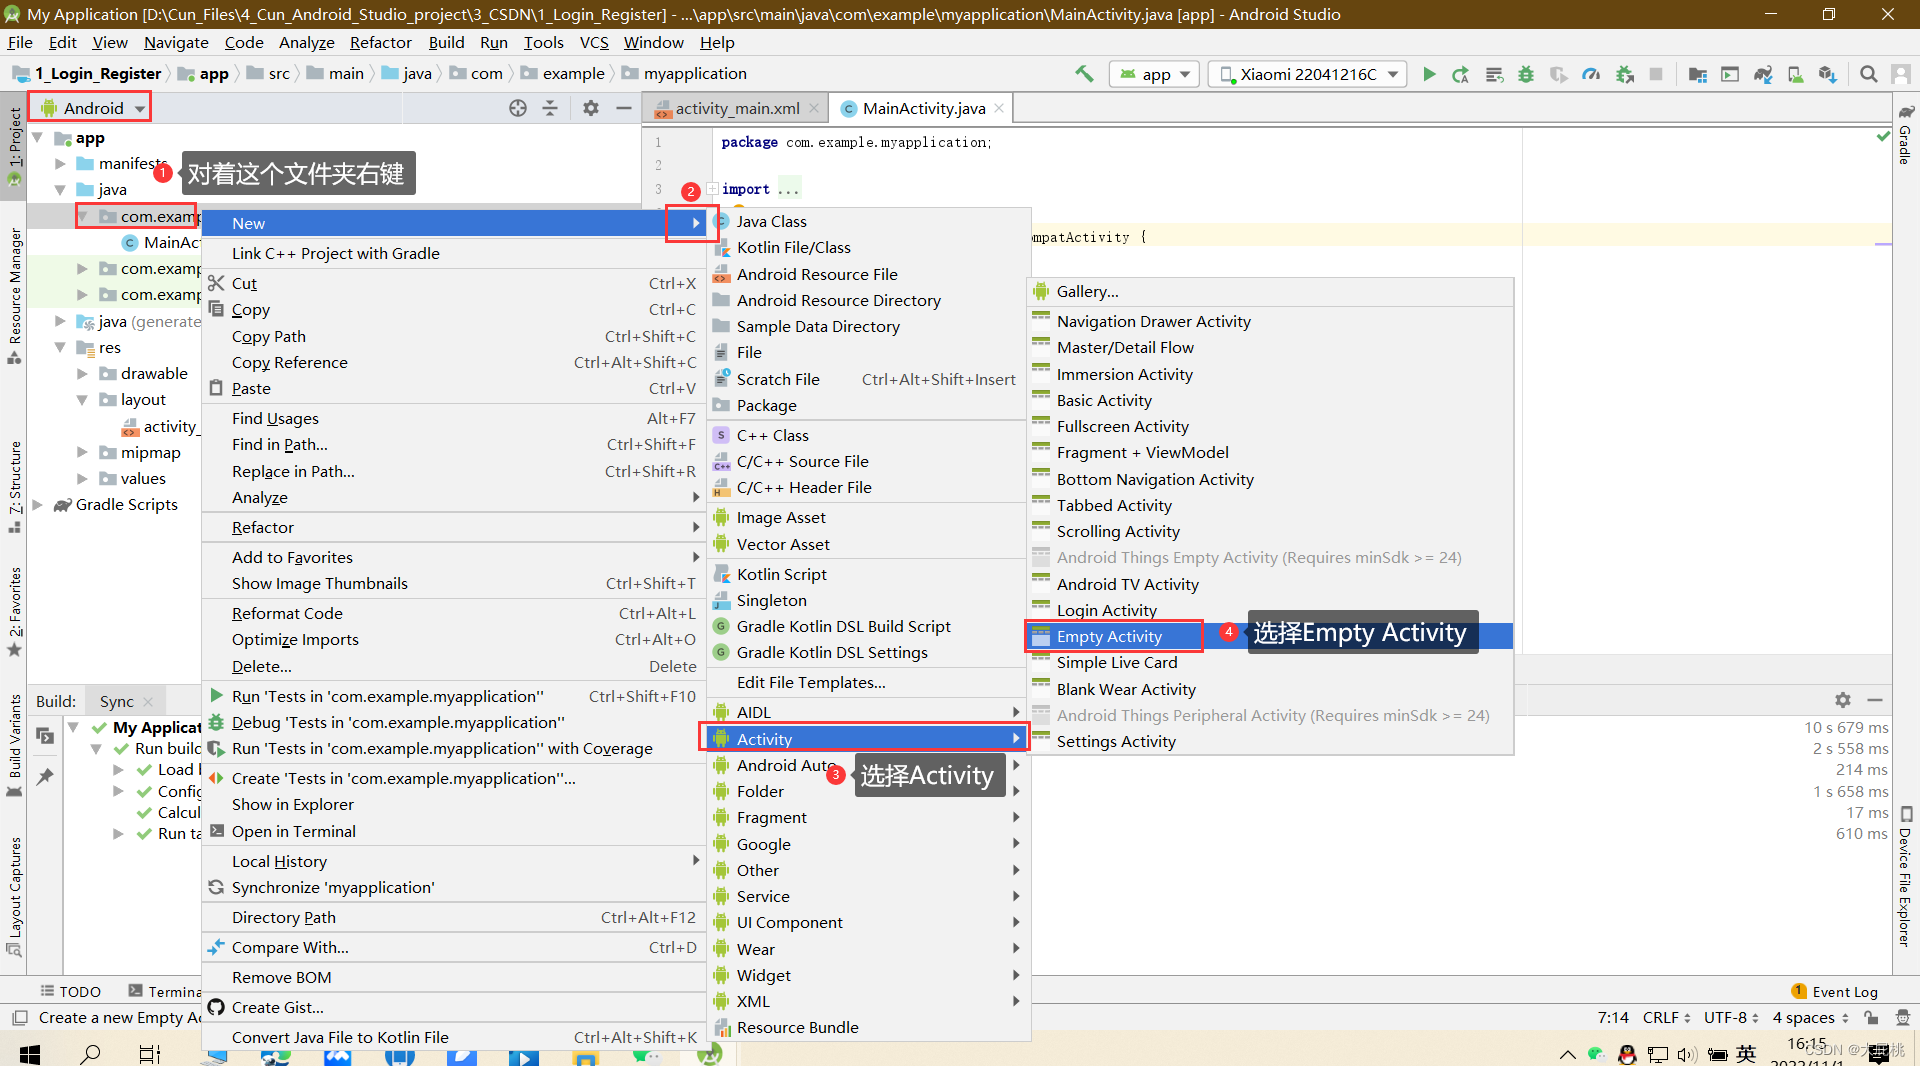Switch to activity_main.xml editor tab
The width and height of the screenshot is (1920, 1066).
tap(737, 108)
